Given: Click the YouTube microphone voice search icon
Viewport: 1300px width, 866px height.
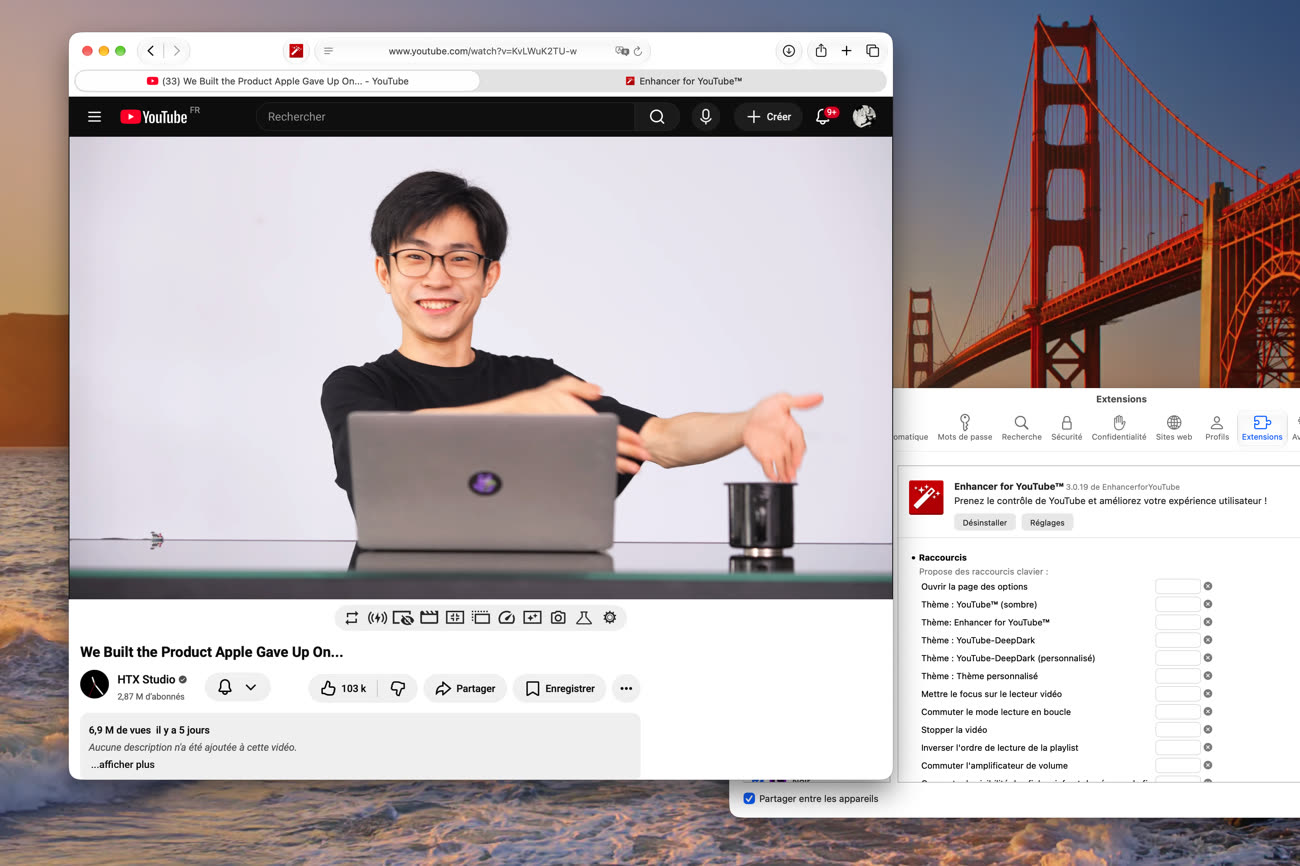Looking at the screenshot, I should 706,117.
